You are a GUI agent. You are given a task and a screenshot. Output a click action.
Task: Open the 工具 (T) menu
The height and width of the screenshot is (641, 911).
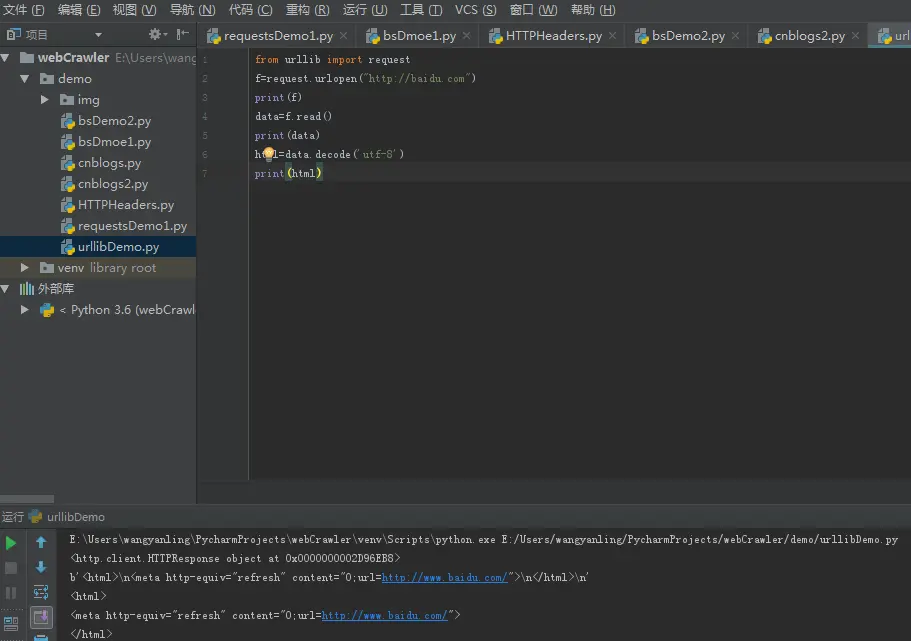421,10
